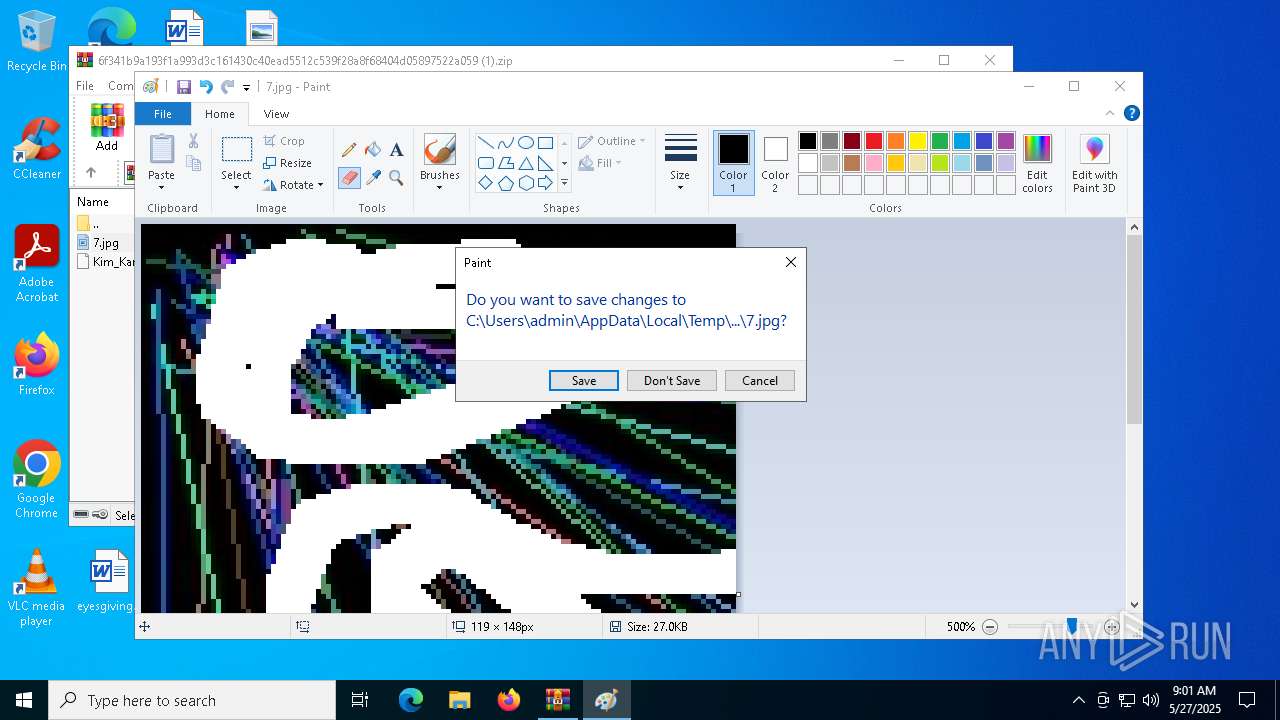The image size is (1280, 720).
Task: Choose the Curve shape
Action: (505, 142)
